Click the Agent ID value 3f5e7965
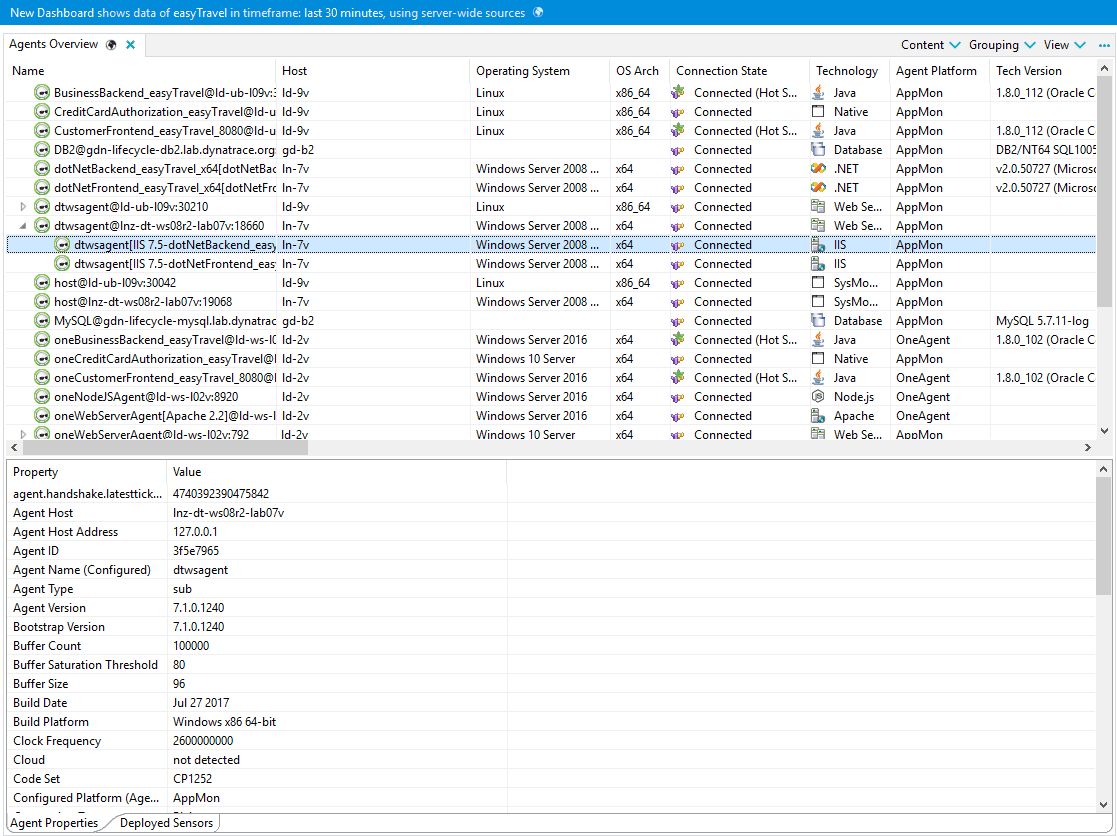The width and height of the screenshot is (1117, 836). point(196,551)
